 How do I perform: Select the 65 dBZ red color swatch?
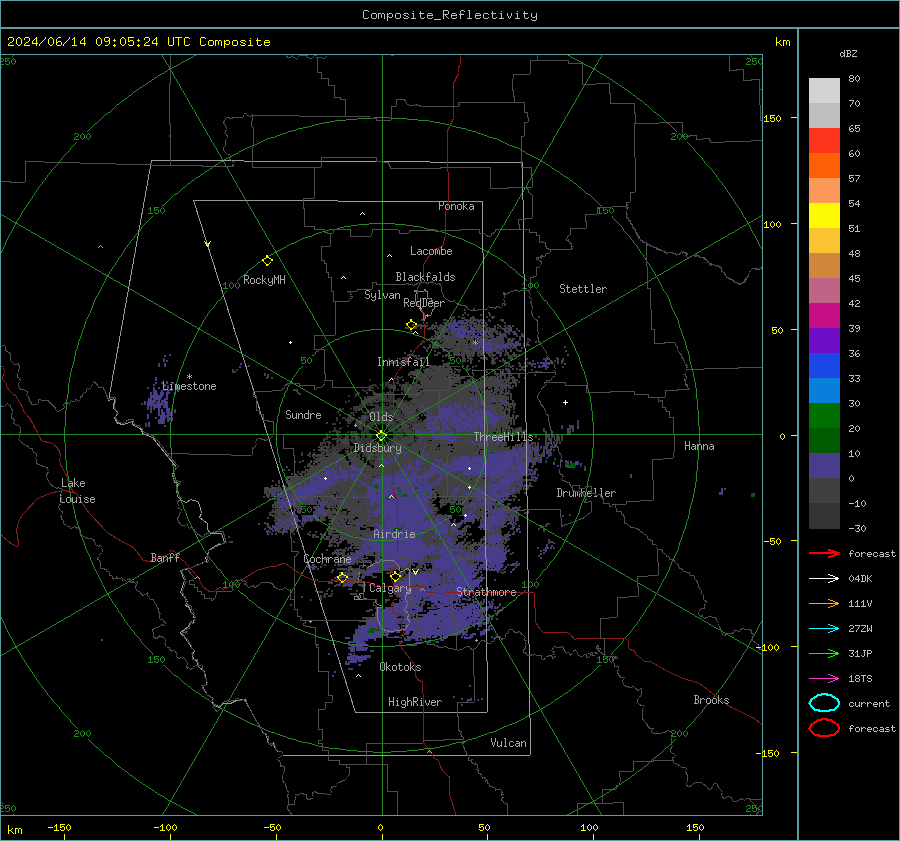click(x=824, y=141)
